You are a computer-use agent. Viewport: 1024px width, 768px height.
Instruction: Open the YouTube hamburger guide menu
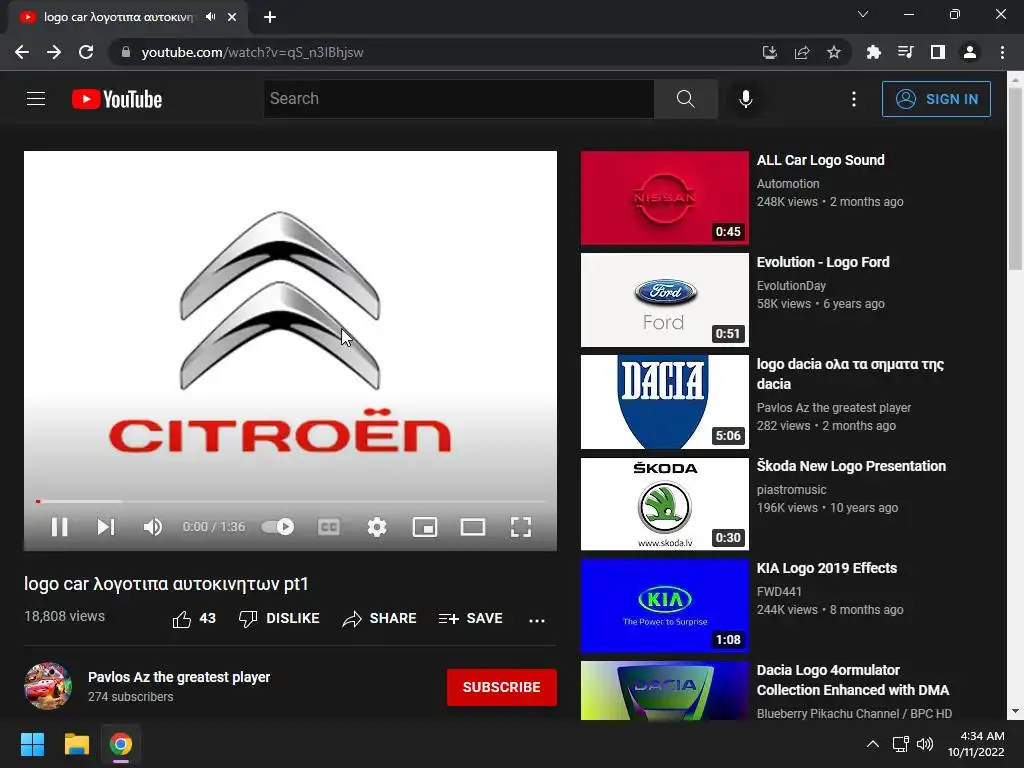click(x=36, y=99)
